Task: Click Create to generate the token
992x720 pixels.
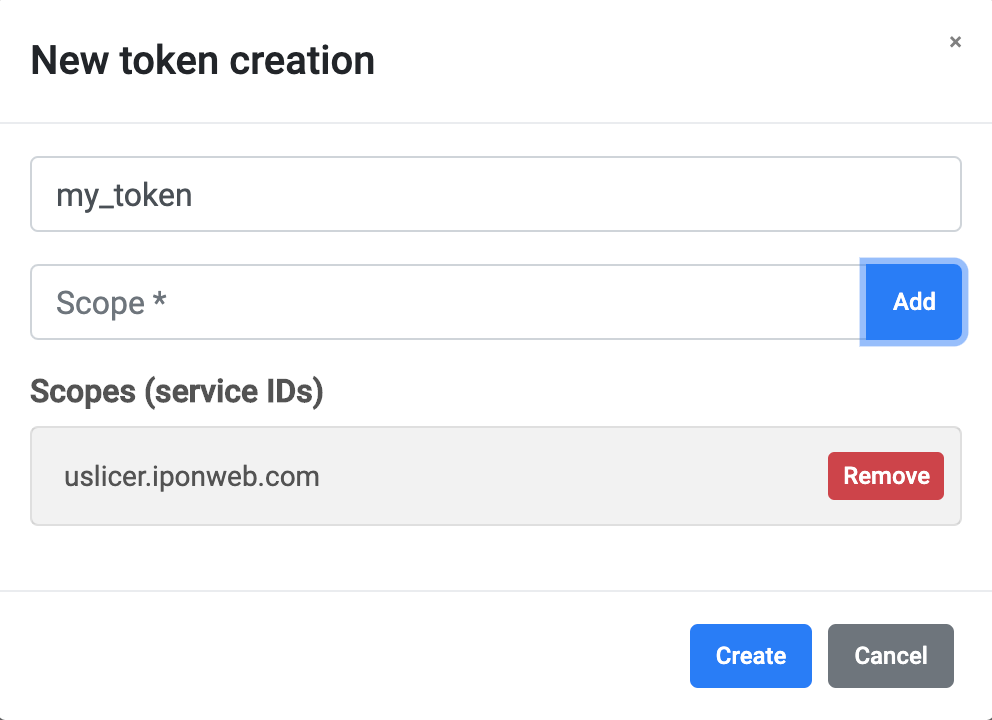Action: click(750, 656)
